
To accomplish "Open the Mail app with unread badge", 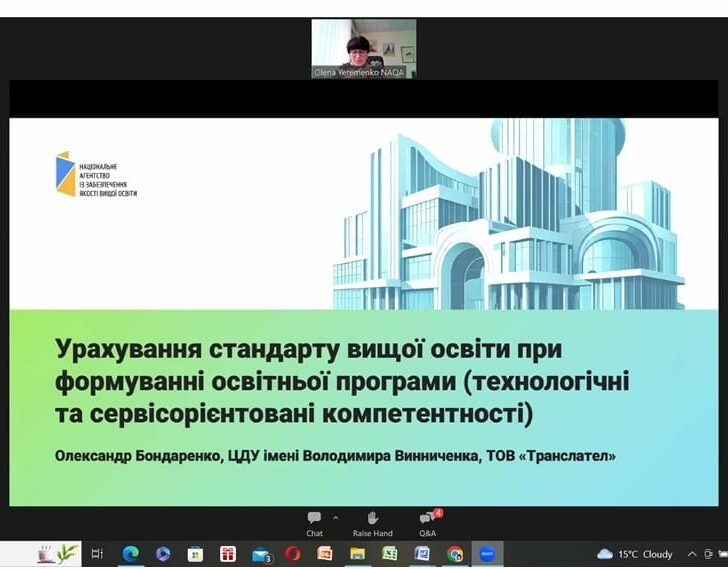I will pos(260,554).
